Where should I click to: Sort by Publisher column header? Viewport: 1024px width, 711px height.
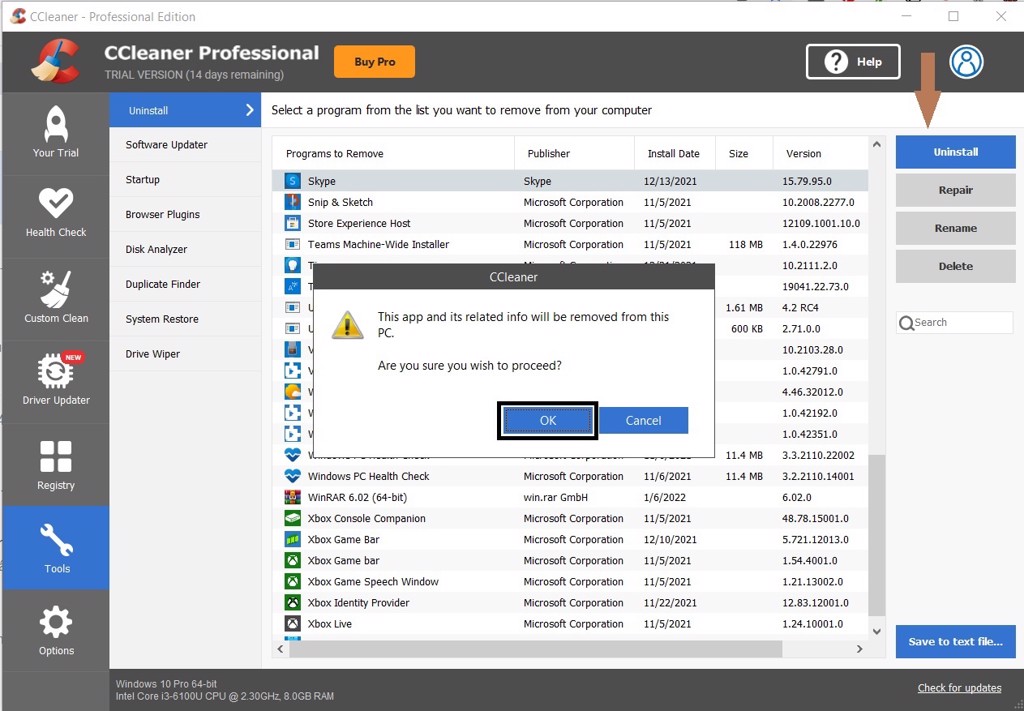point(575,153)
